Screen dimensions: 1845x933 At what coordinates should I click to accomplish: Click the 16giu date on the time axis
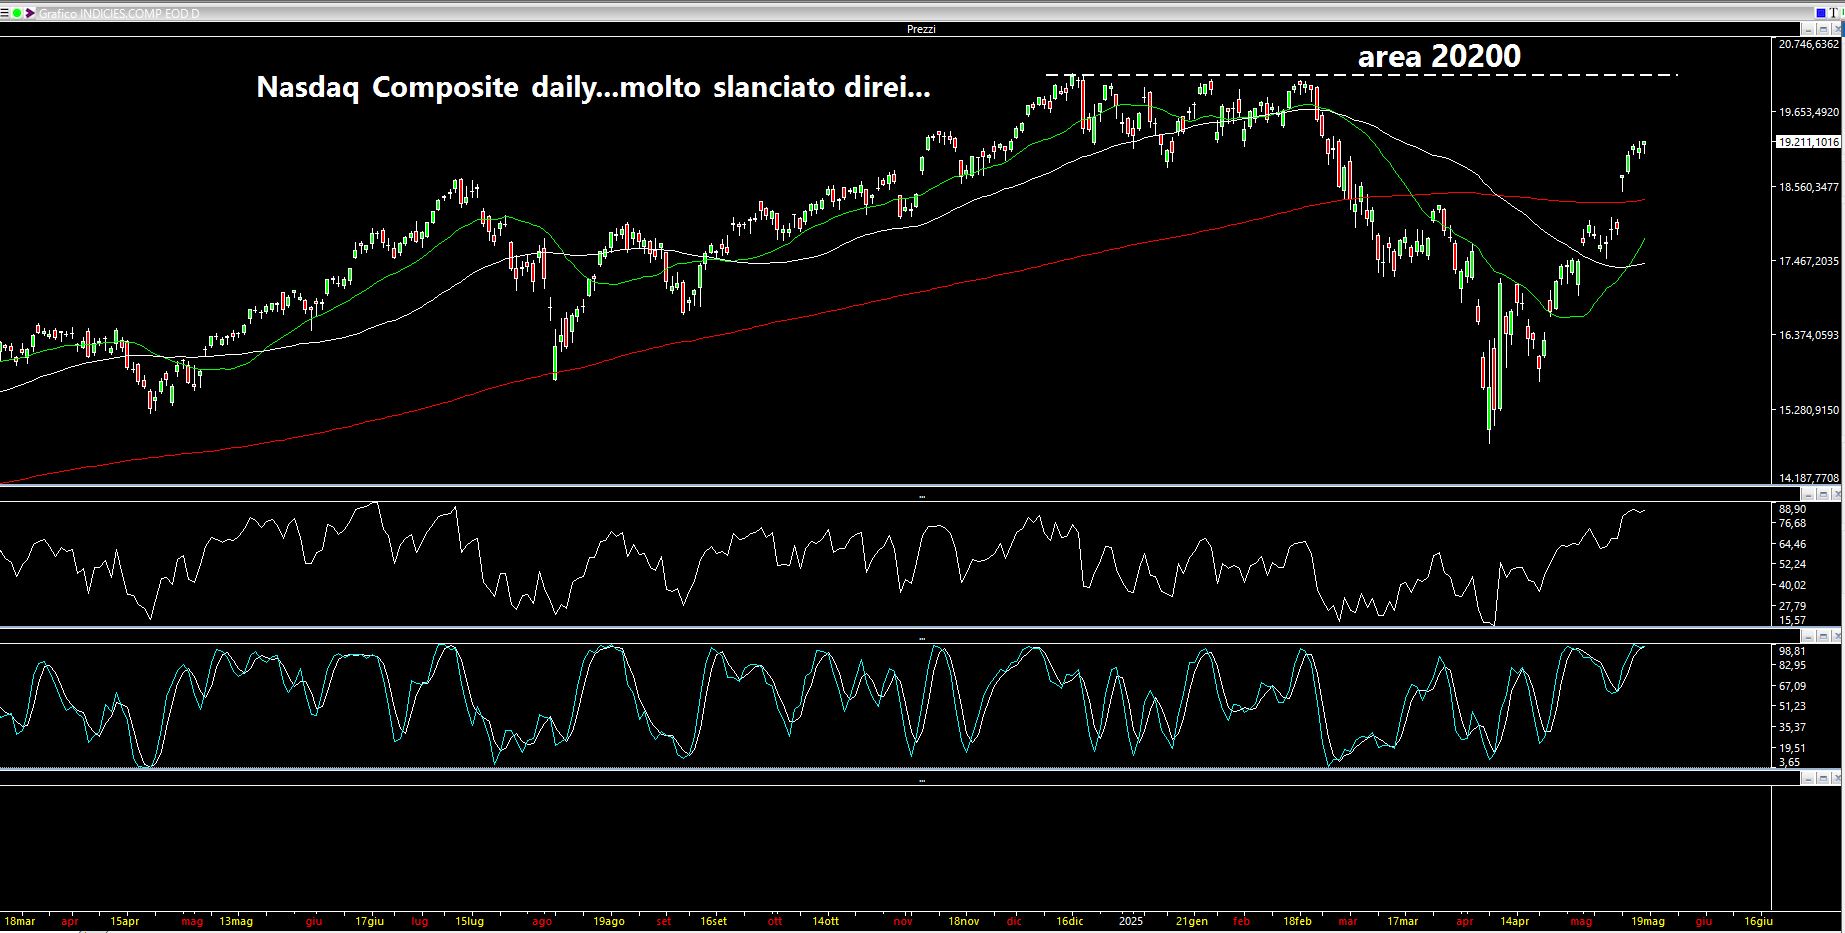[1758, 921]
